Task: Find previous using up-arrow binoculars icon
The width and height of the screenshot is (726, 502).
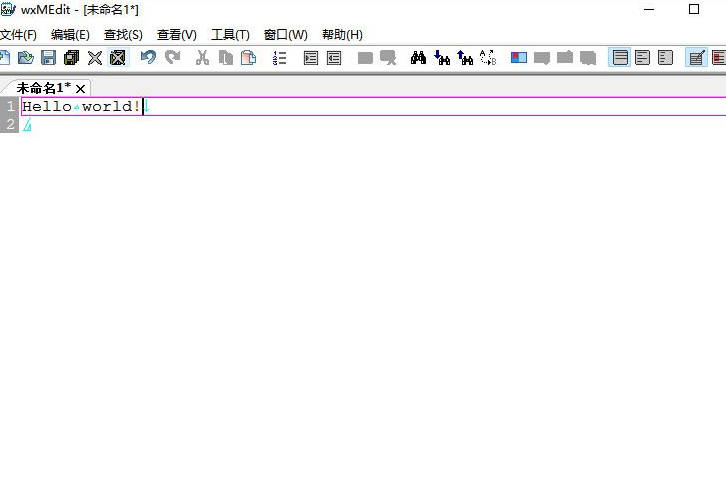Action: (465, 58)
